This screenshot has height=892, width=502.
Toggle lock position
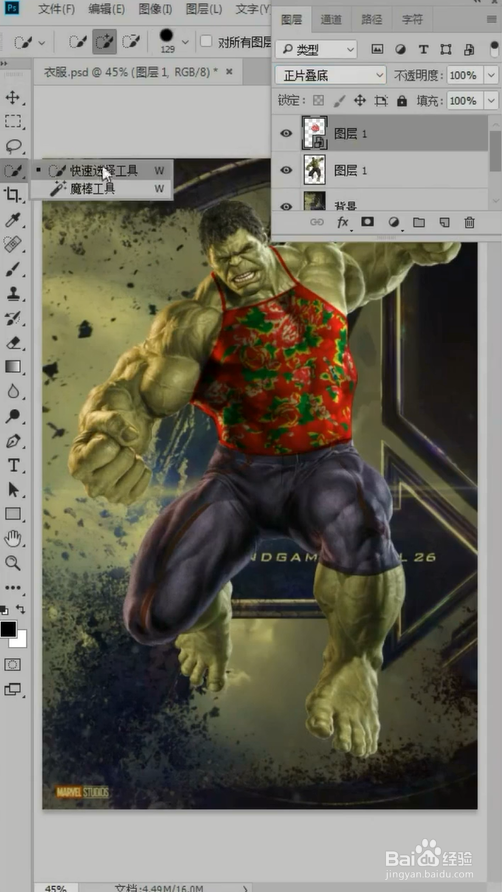pos(360,101)
